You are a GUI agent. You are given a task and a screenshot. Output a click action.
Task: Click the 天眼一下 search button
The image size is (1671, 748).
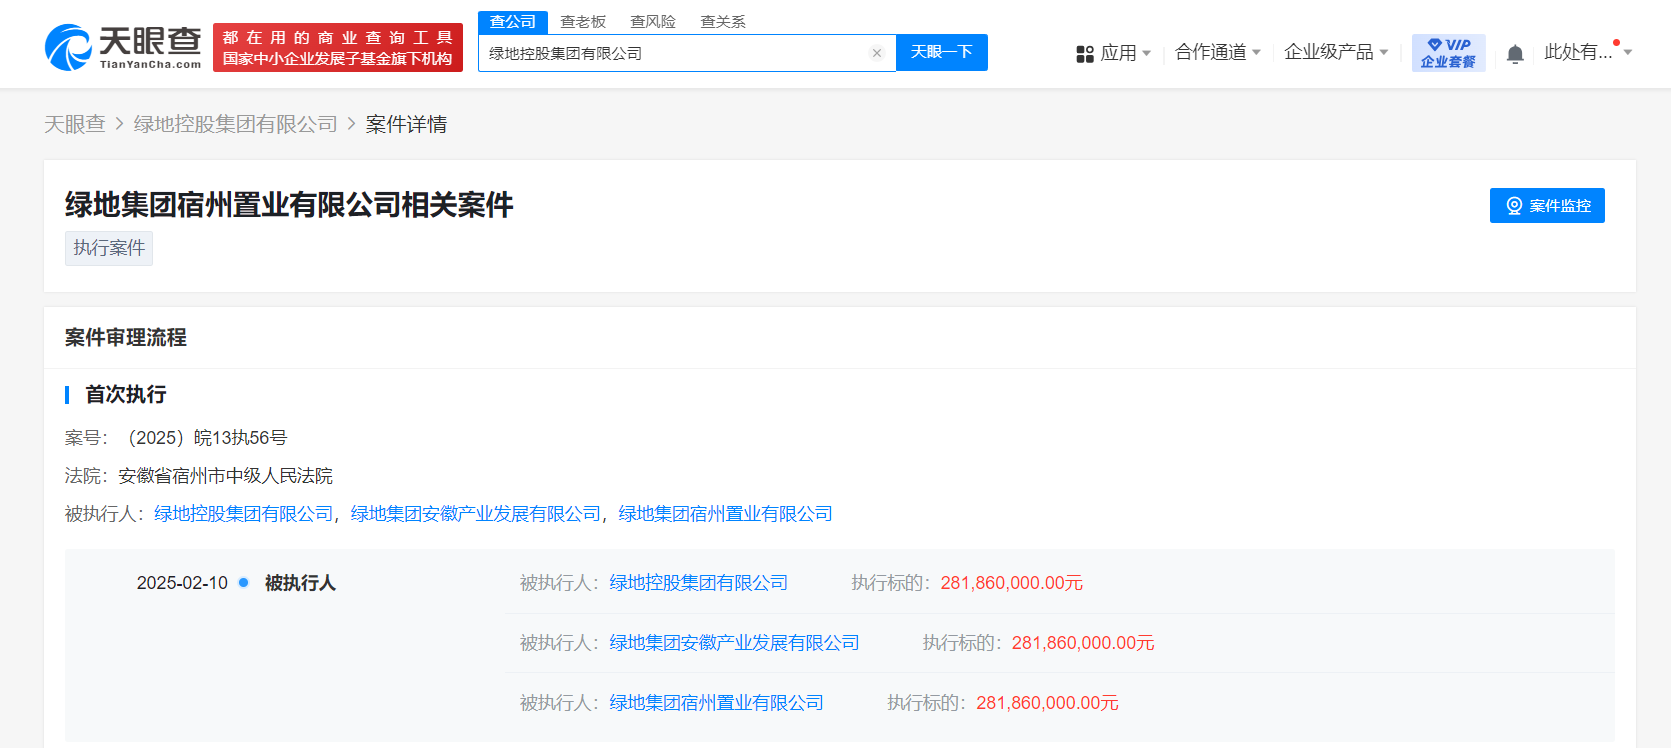click(942, 52)
